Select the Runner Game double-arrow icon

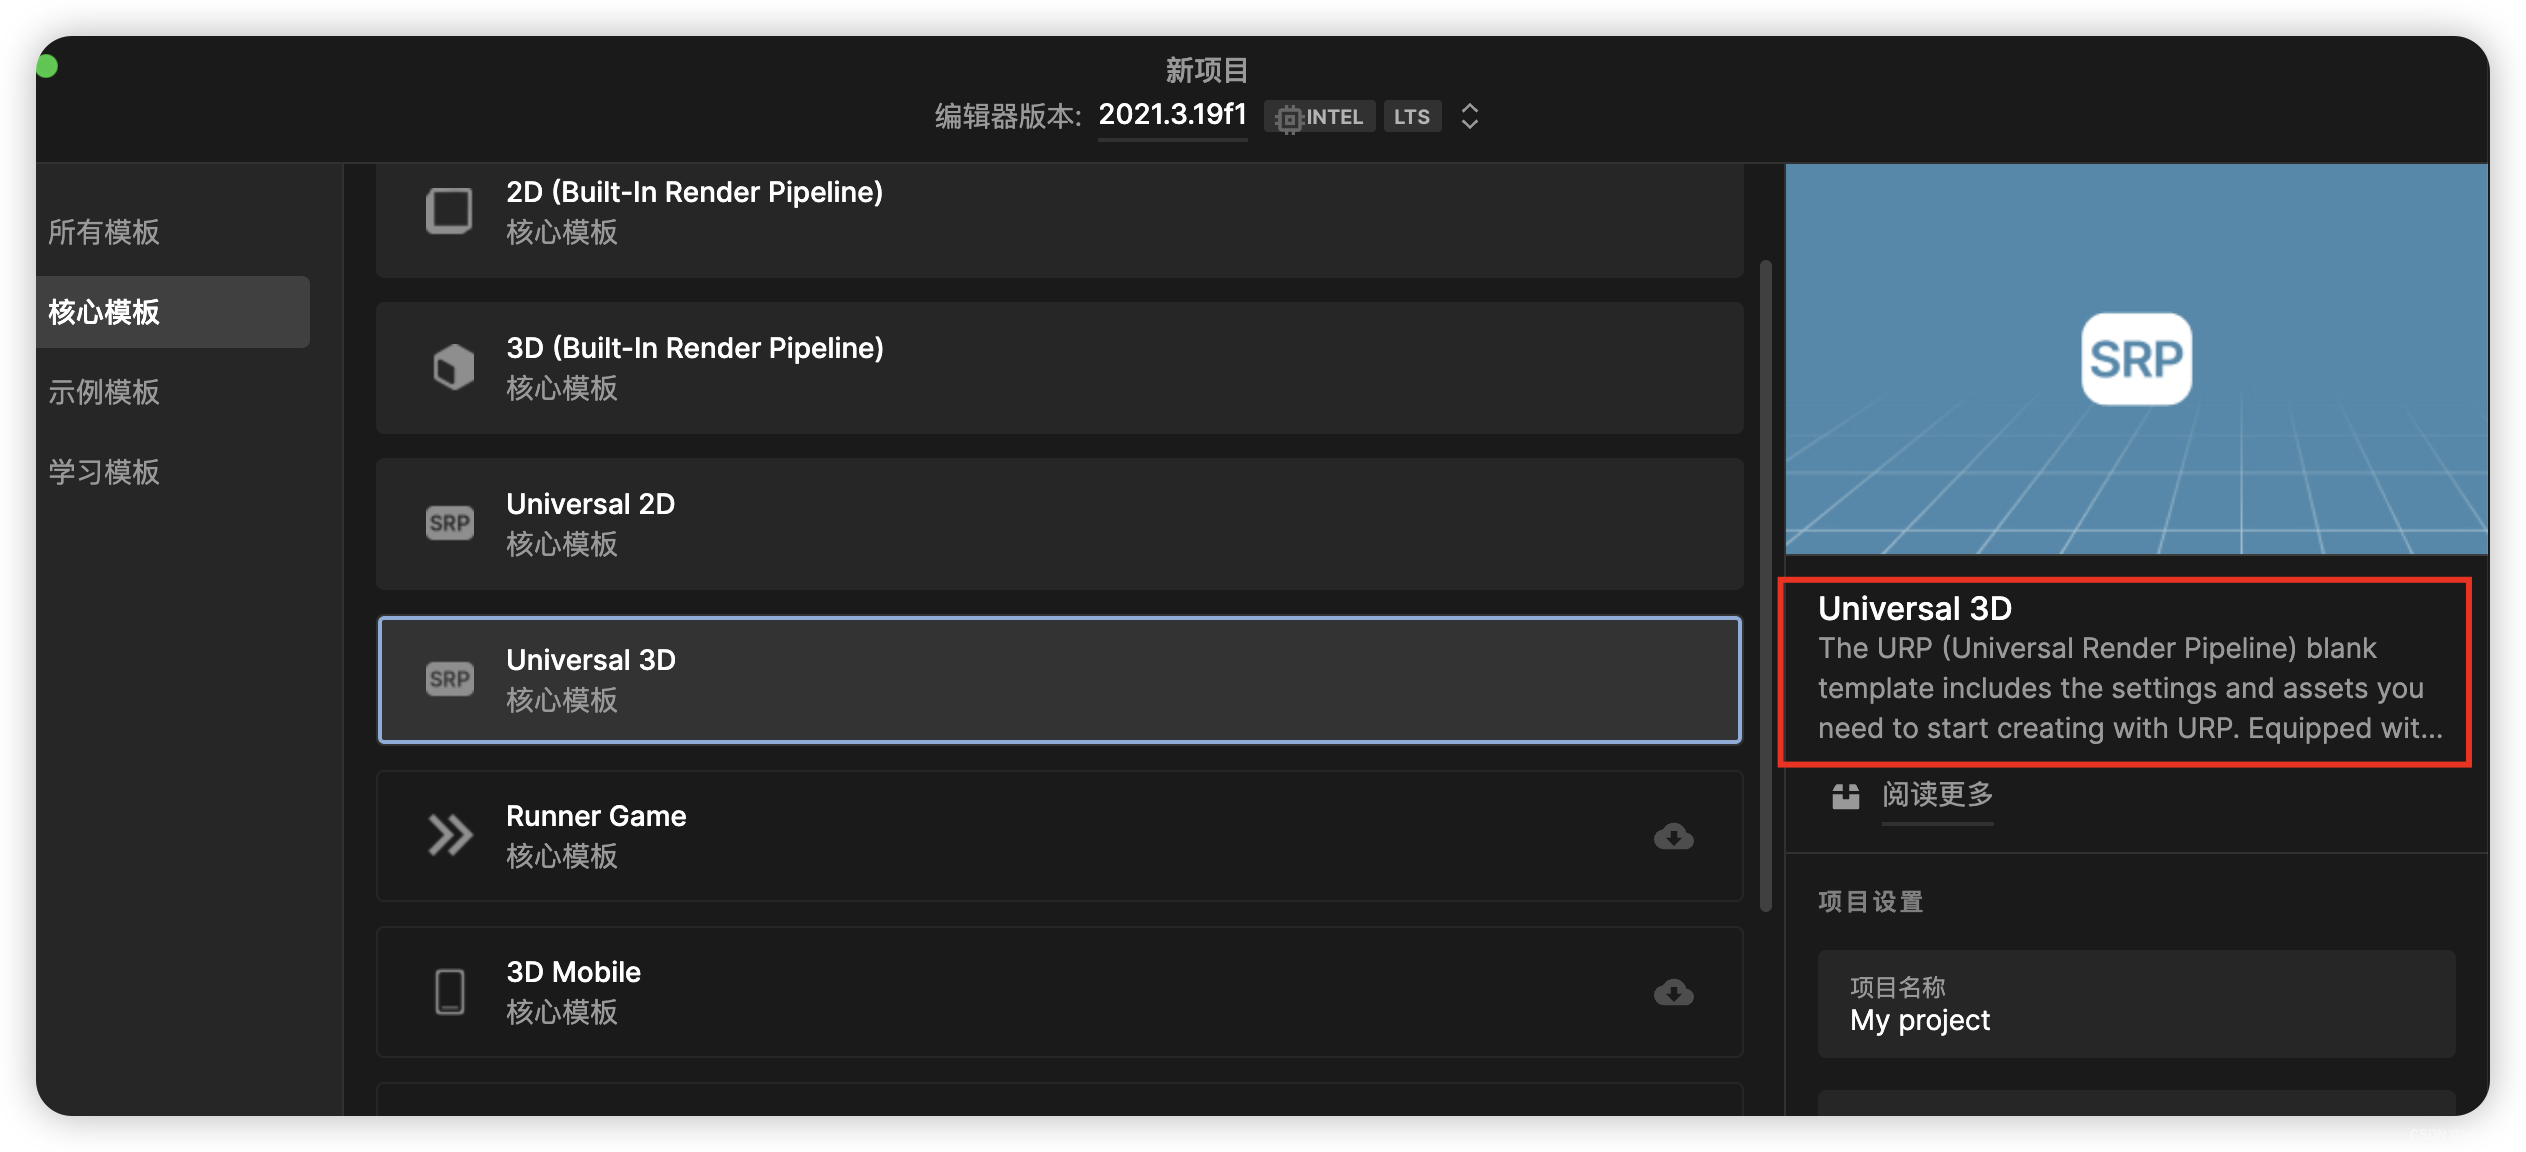click(450, 835)
